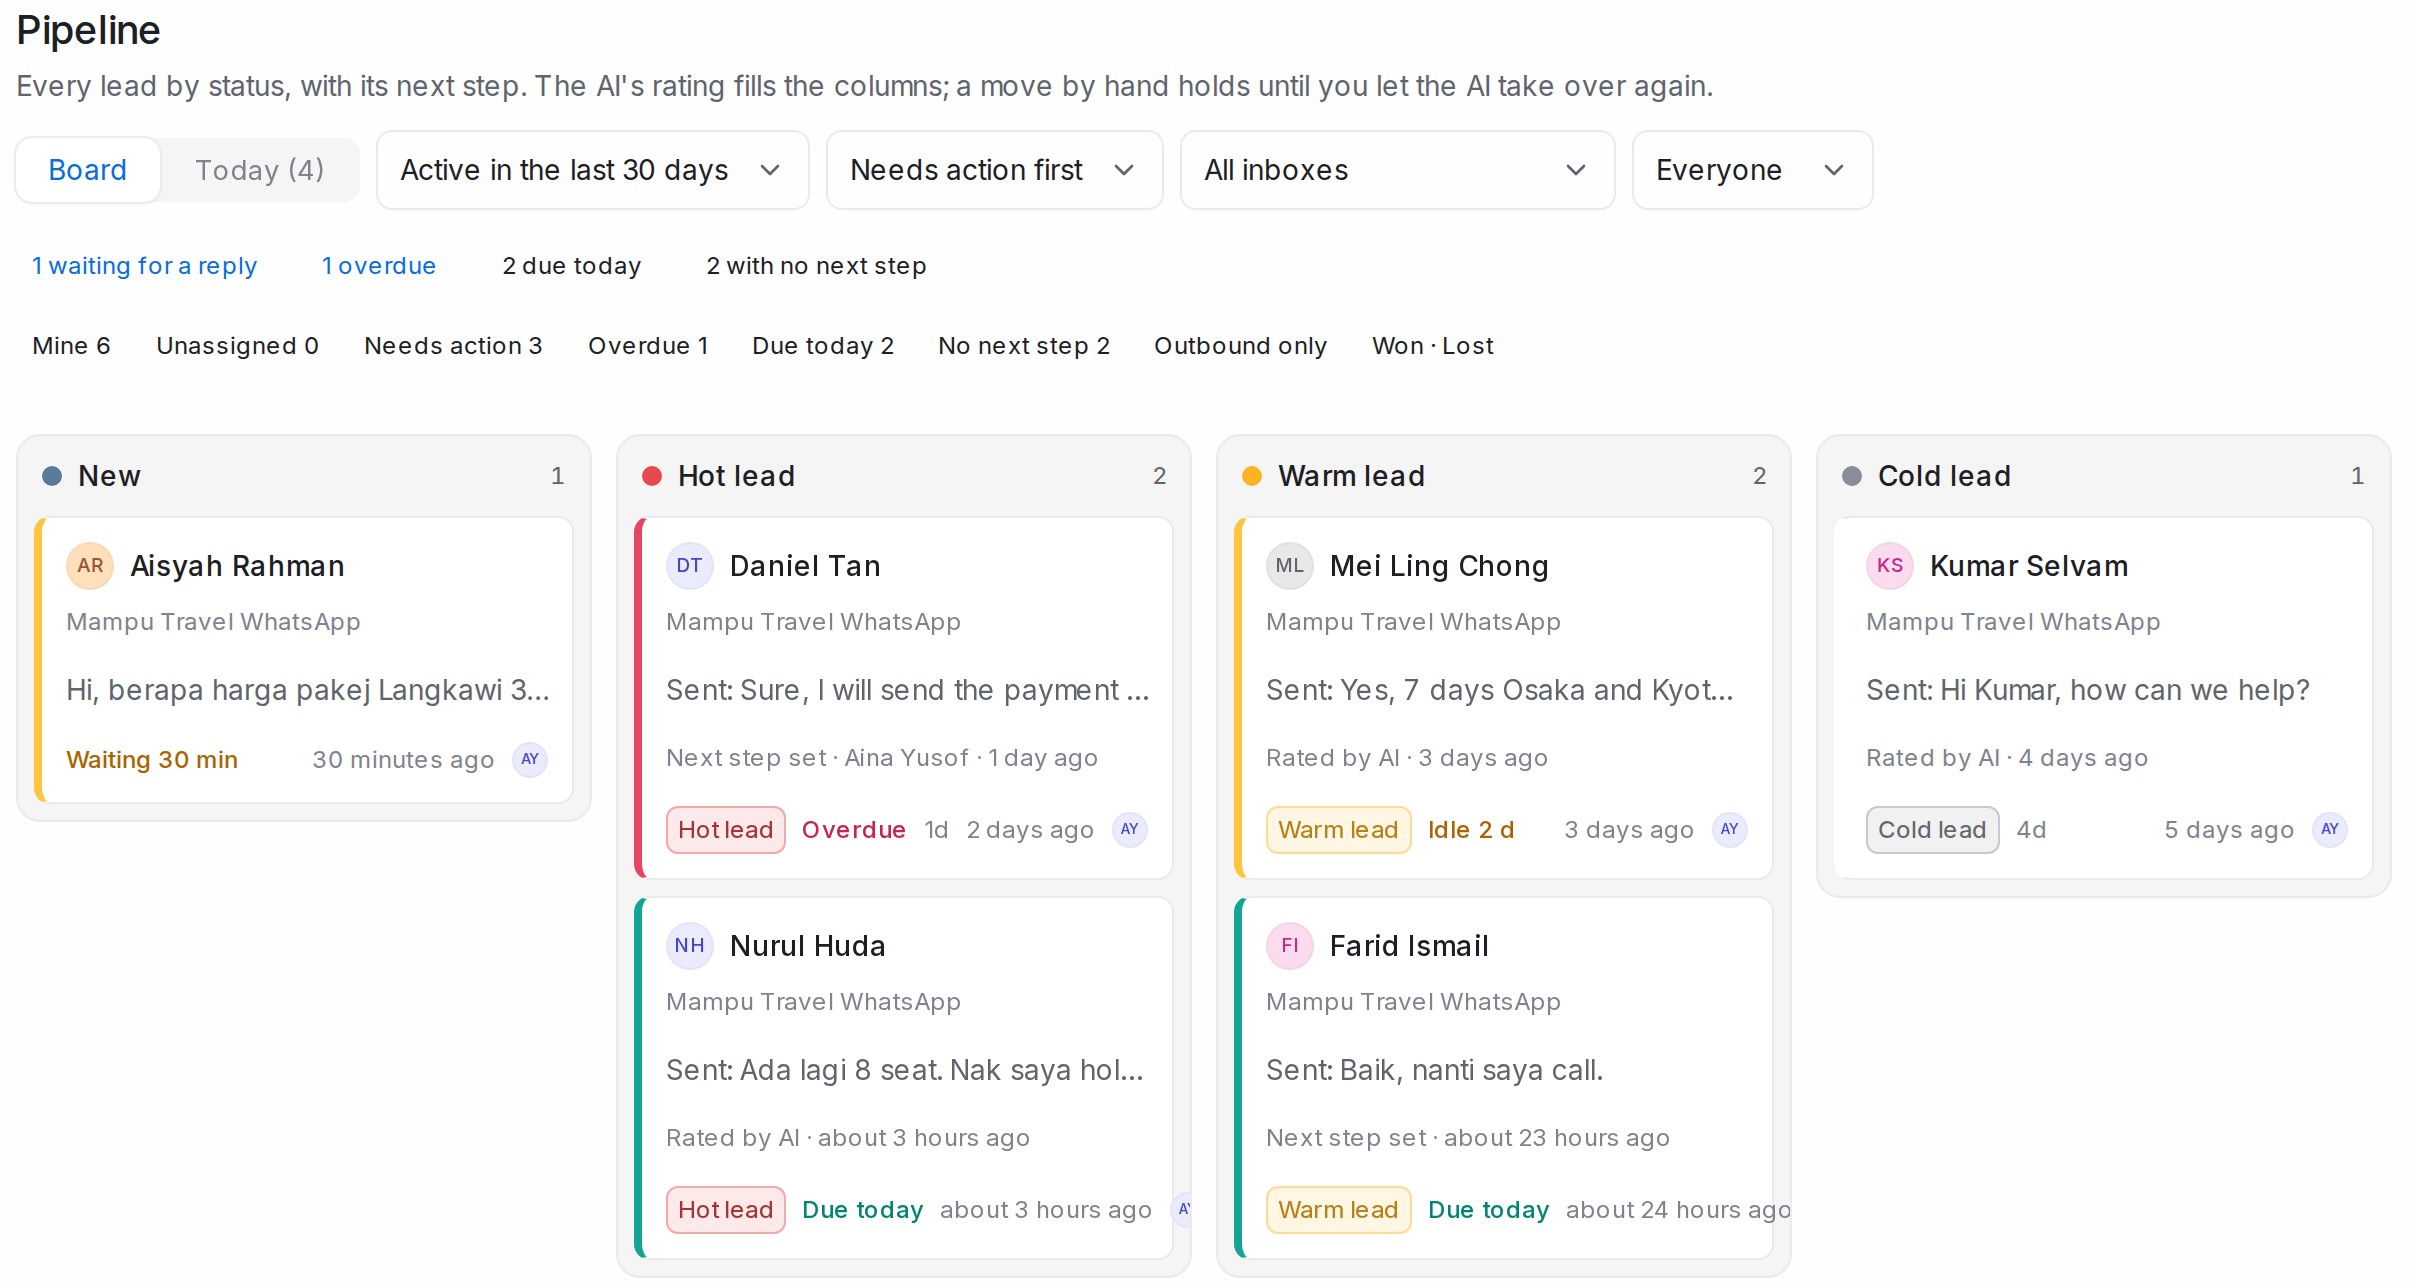Image resolution: width=2416 pixels, height=1288 pixels.
Task: Toggle the Needs action 3 filter
Action: (453, 346)
